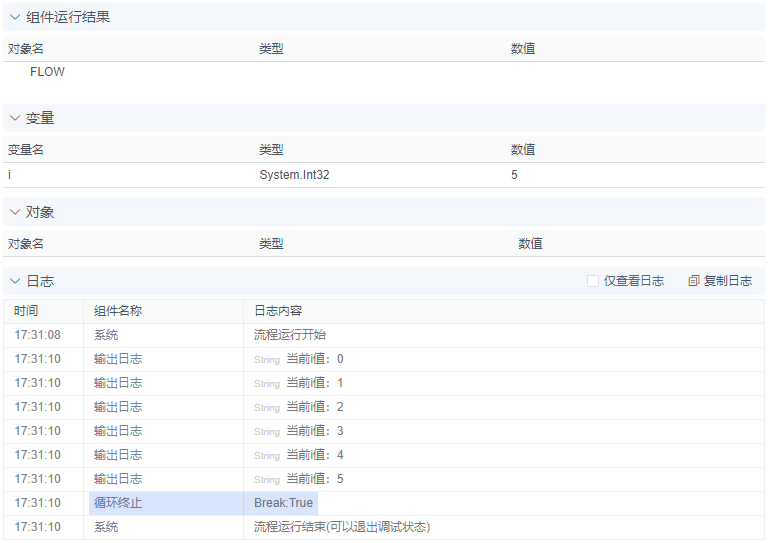Click the 组件名称 log column header
Viewport: 768px width, 543px height.
(x=118, y=311)
